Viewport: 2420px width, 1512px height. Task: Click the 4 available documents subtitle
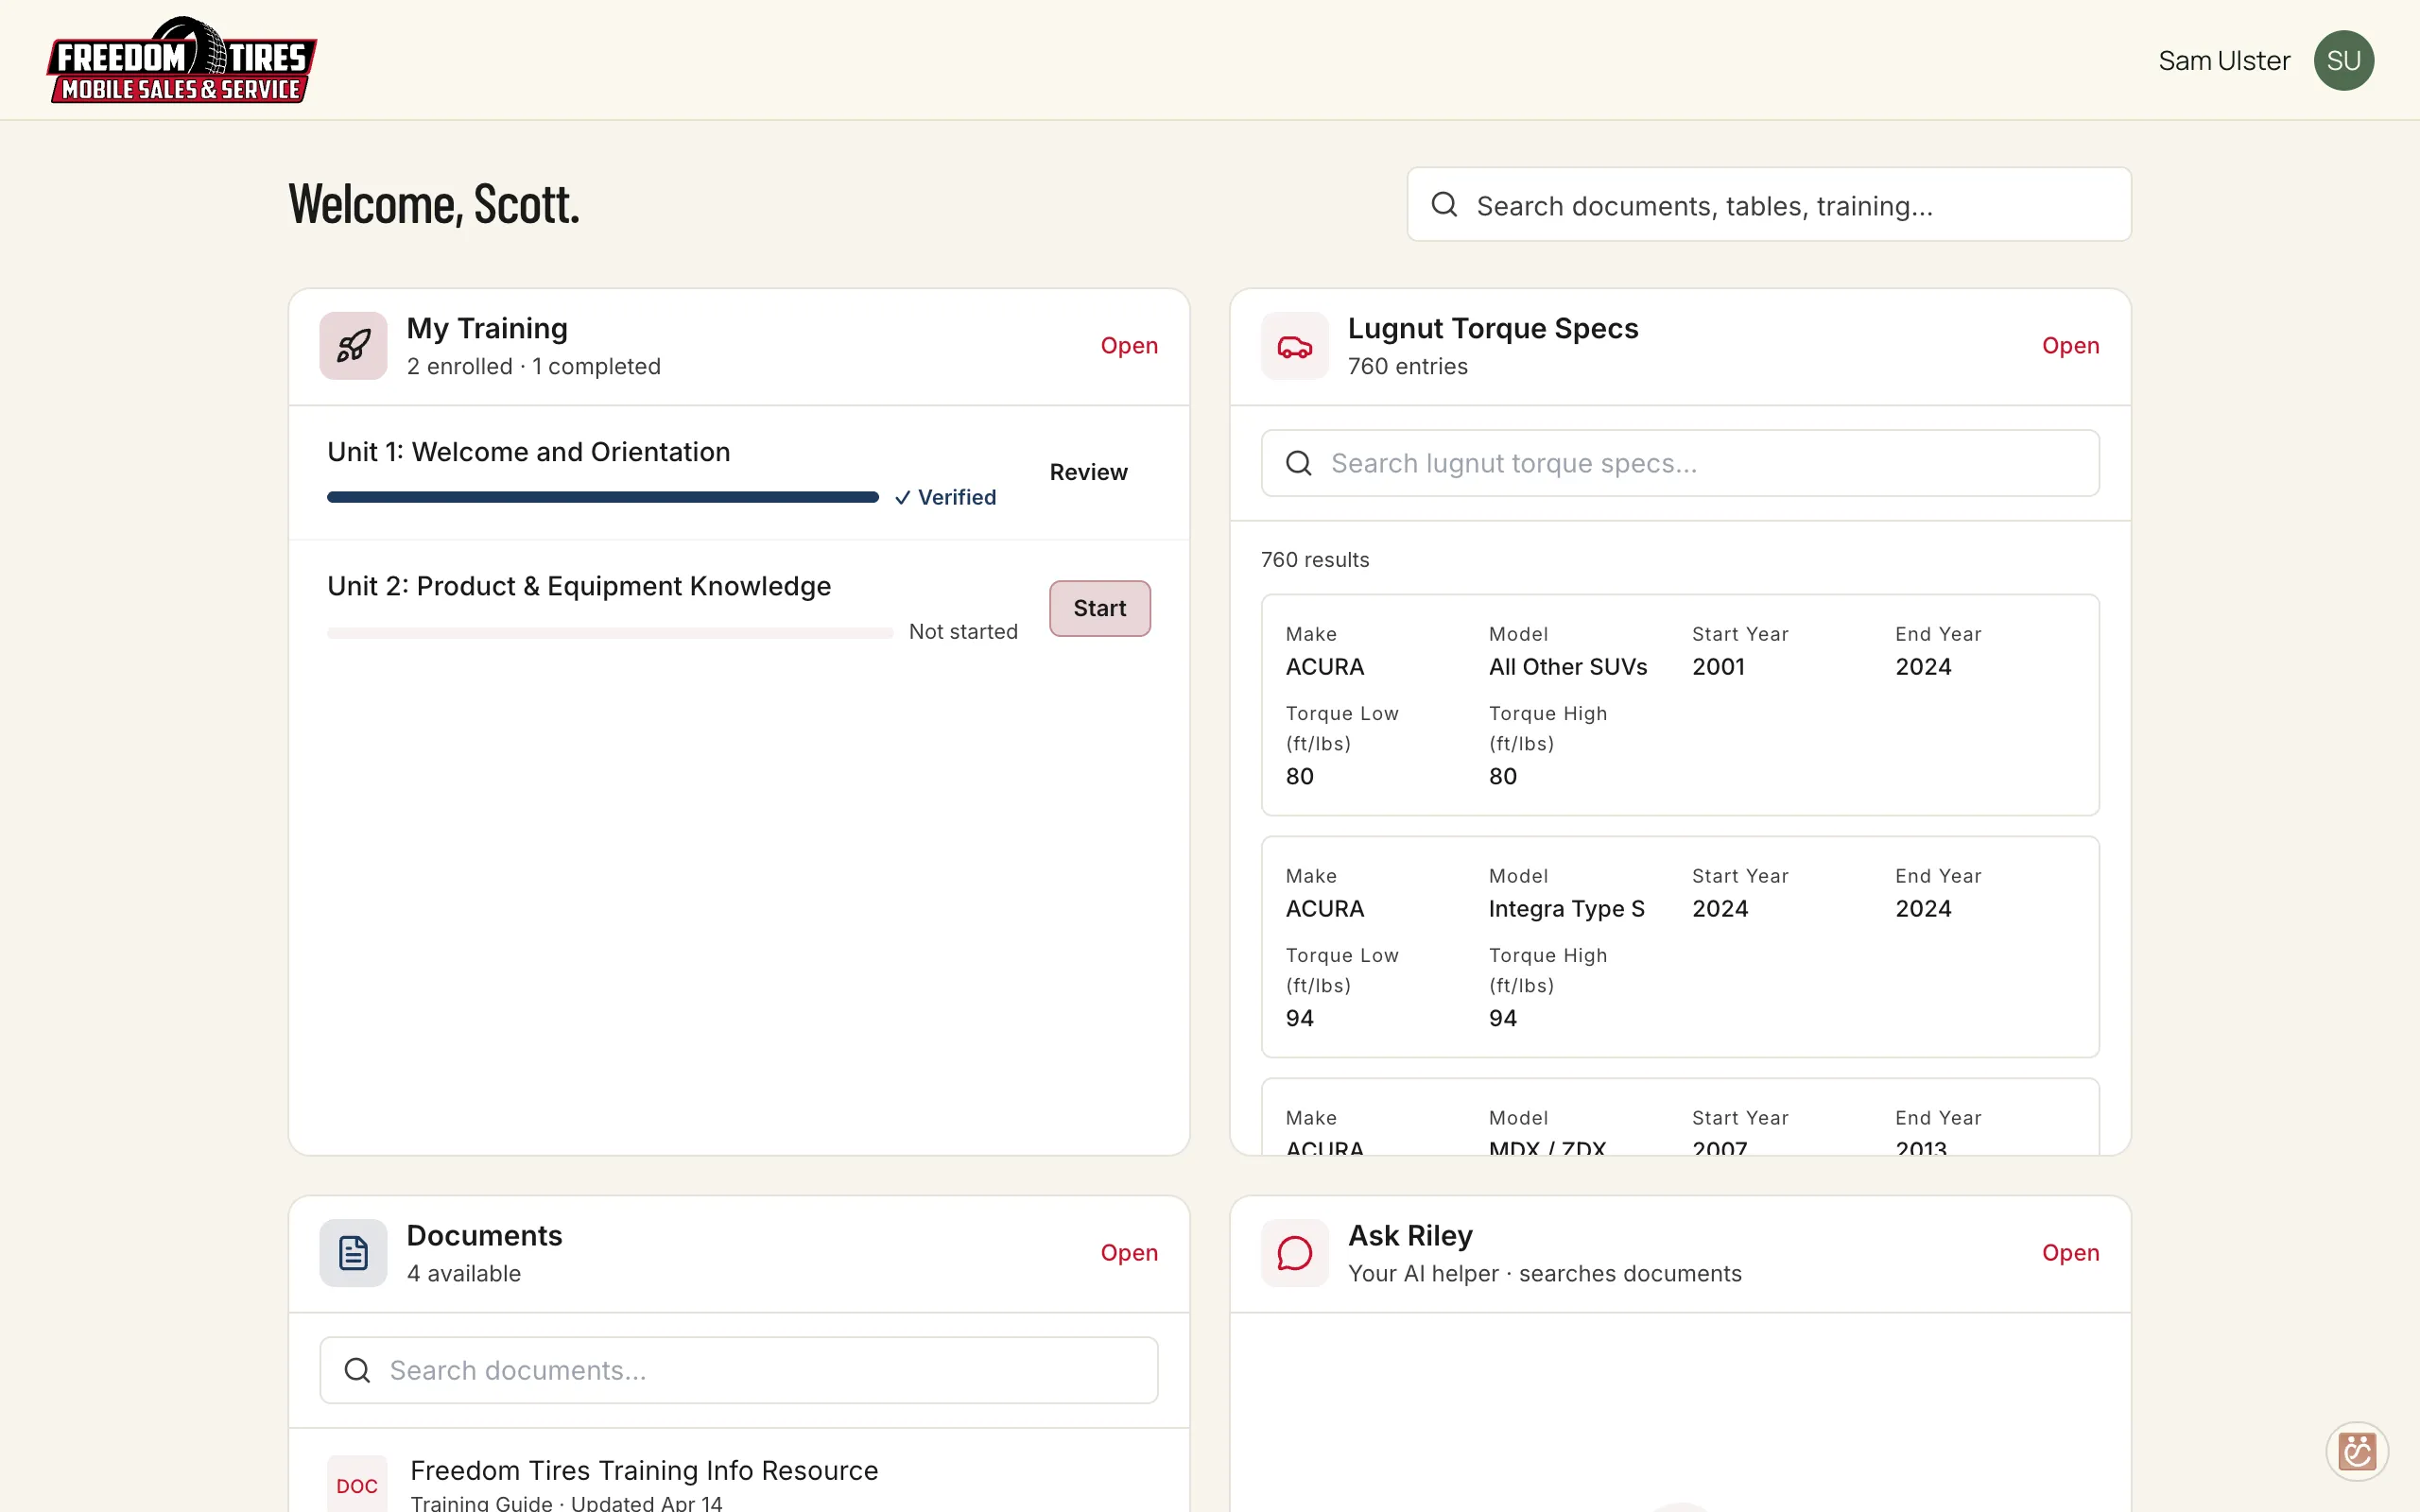(x=463, y=1274)
